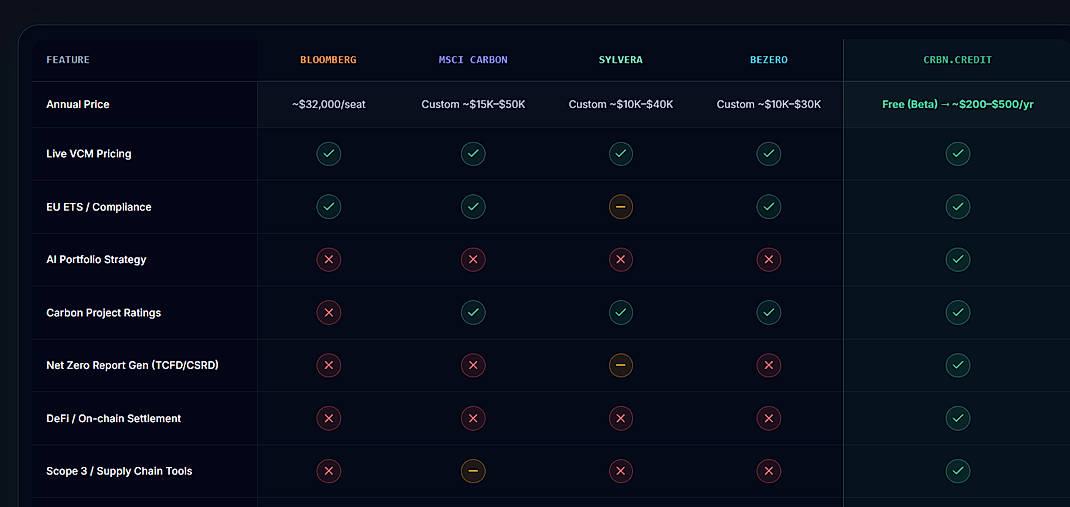This screenshot has width=1070, height=507.
Task: Select the CRBN.CREDIT column header
Action: [957, 60]
